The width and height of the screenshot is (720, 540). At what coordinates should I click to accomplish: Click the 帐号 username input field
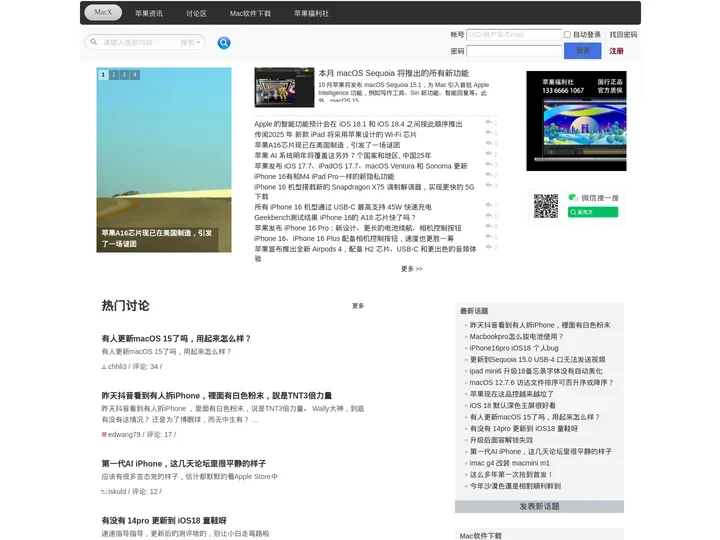(x=514, y=34)
